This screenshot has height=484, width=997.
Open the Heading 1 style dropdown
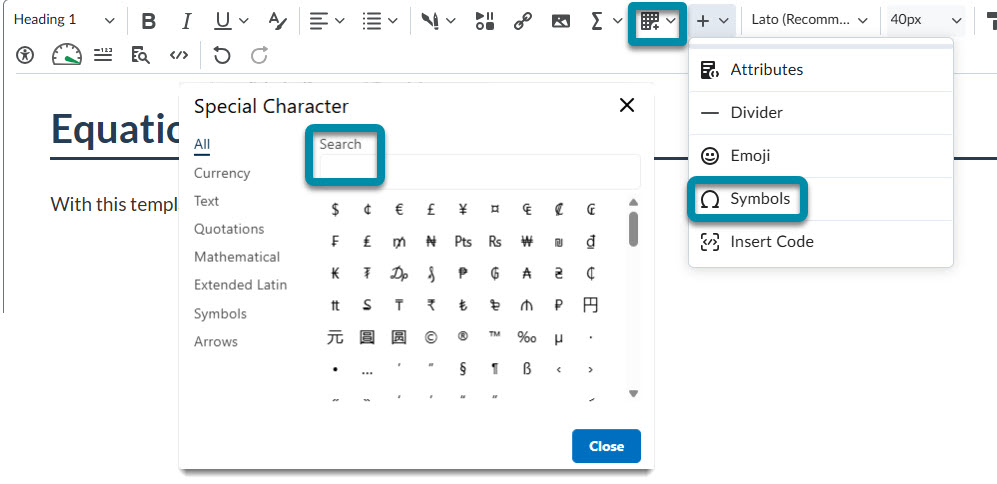coord(64,20)
